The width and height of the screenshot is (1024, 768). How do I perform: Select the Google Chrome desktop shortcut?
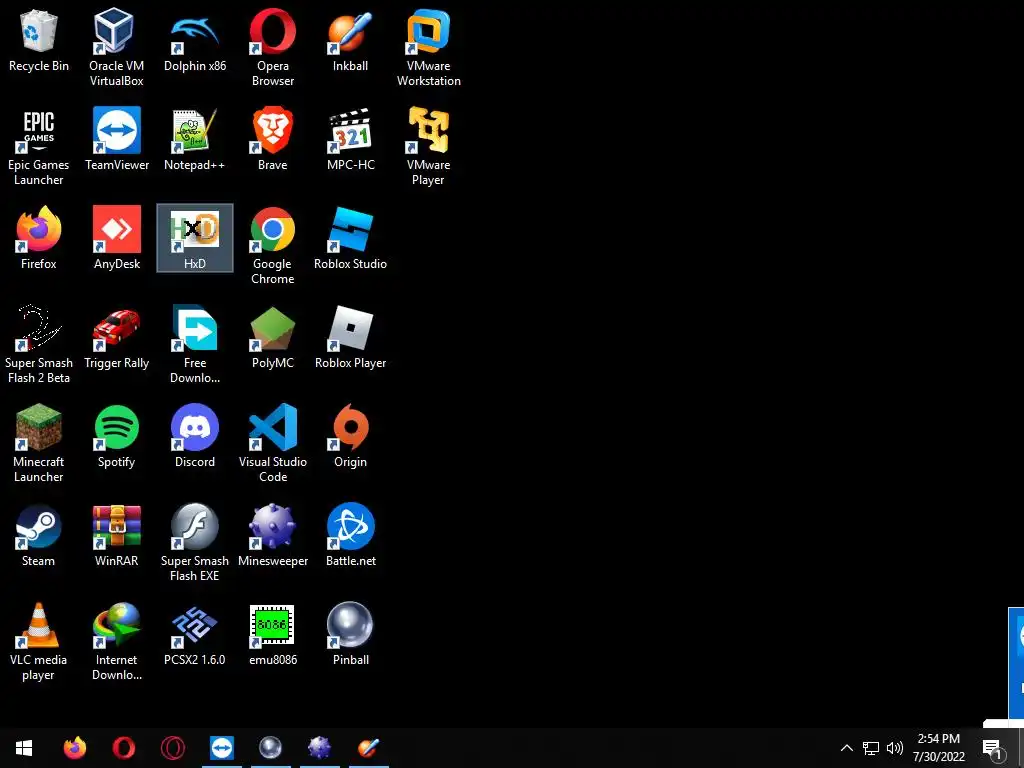pos(272,246)
